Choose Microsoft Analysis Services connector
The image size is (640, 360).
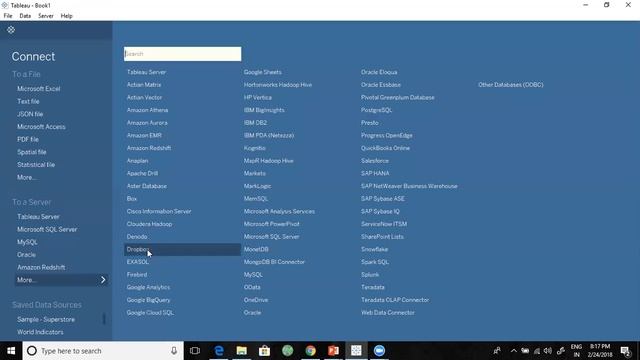pyautogui.click(x=279, y=211)
